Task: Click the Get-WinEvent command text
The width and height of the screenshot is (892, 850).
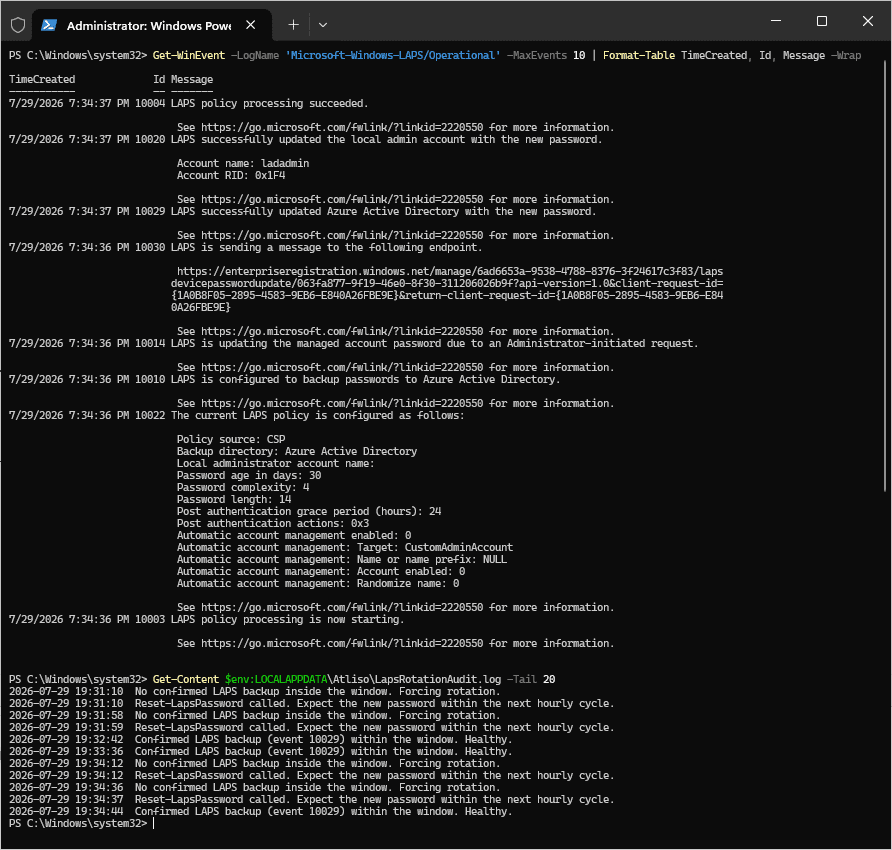Action: pos(189,55)
